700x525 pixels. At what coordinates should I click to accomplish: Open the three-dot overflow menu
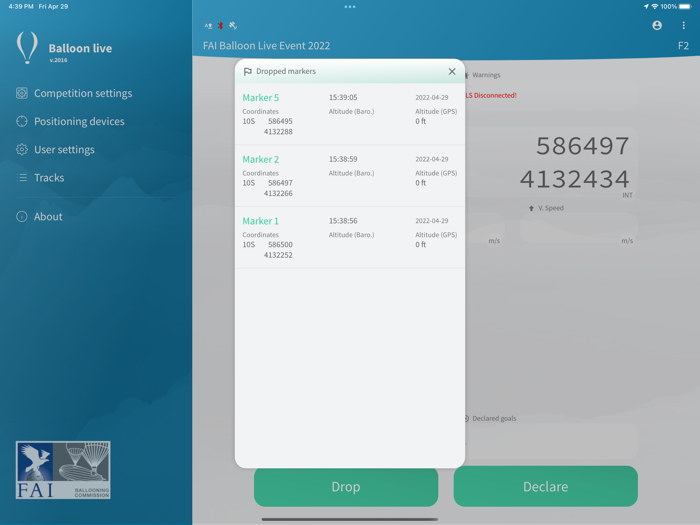683,25
